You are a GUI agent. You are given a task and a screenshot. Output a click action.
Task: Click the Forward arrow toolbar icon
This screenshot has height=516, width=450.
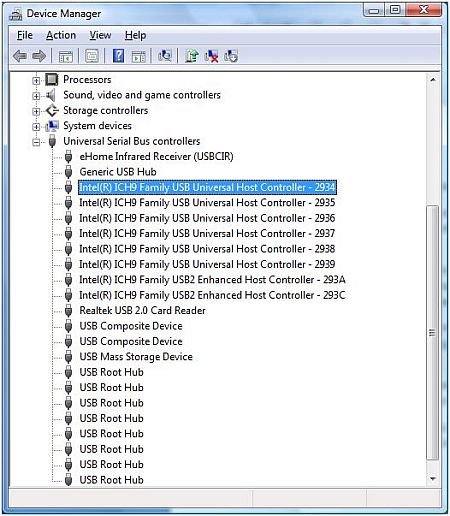[39, 56]
